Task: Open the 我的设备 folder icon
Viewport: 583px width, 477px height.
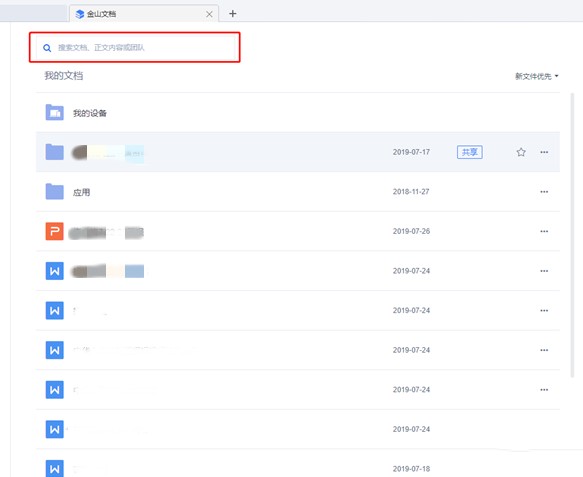Action: 55,112
